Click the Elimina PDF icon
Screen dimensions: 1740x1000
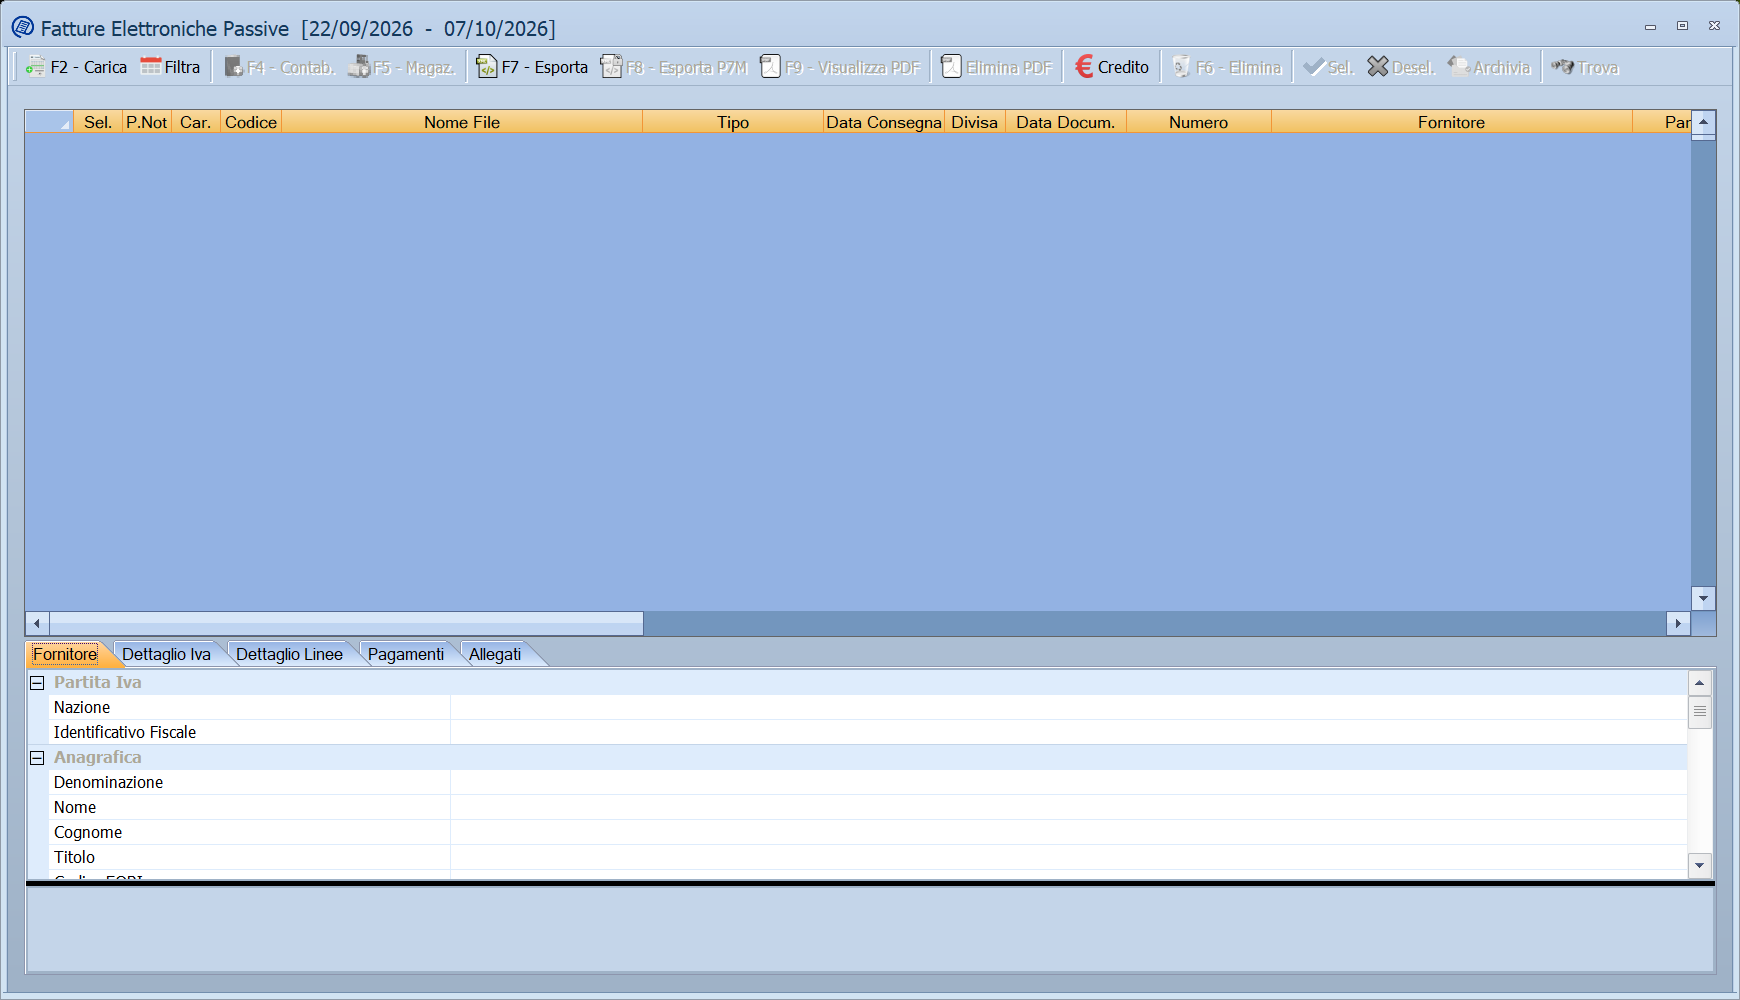coord(951,67)
